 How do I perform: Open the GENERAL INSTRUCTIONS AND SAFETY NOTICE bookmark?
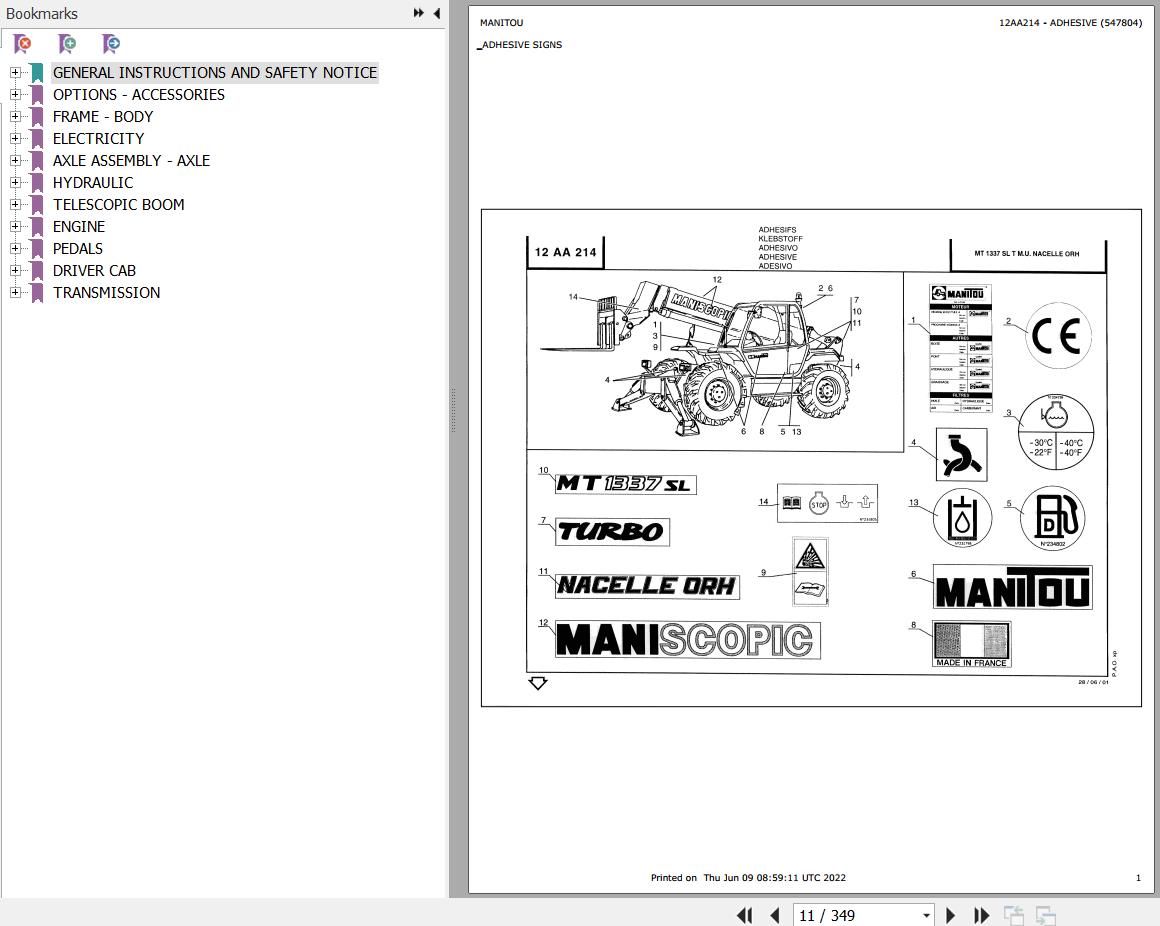tap(215, 72)
